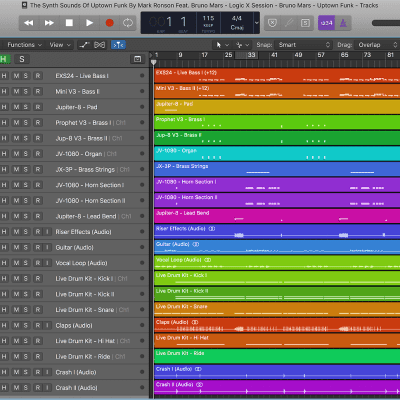Click the Riser Effects (Audio) region
This screenshot has width=400, height=400.
tap(277, 232)
